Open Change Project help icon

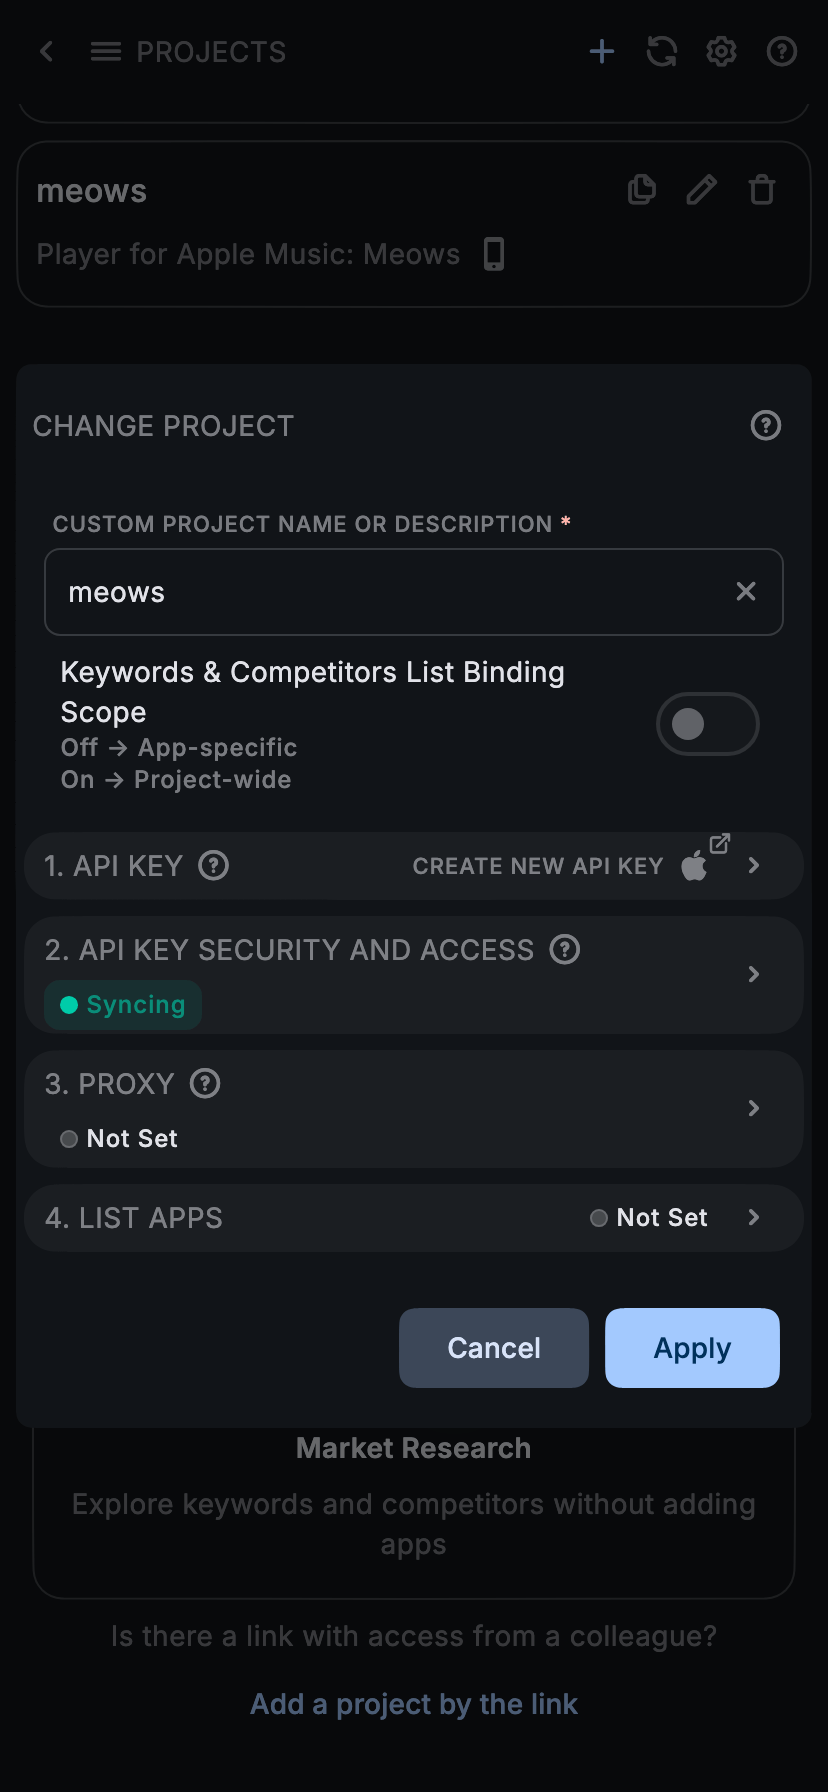(766, 426)
